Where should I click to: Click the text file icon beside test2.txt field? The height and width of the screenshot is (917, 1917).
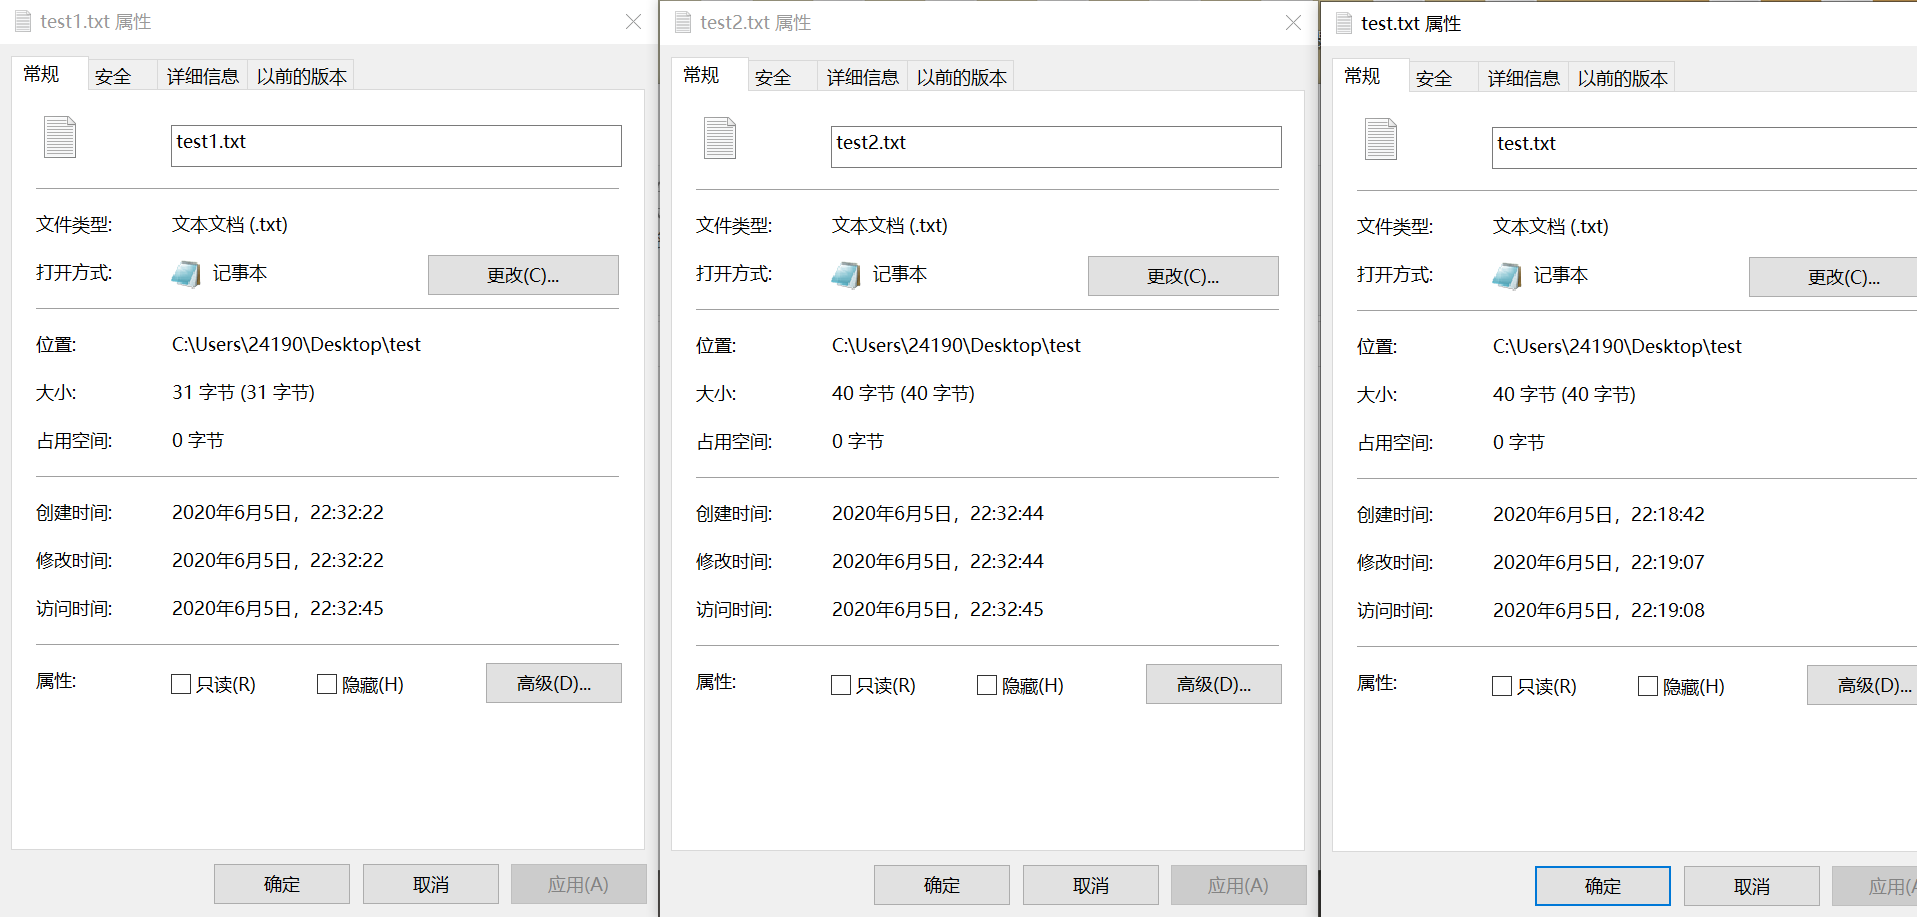(719, 139)
